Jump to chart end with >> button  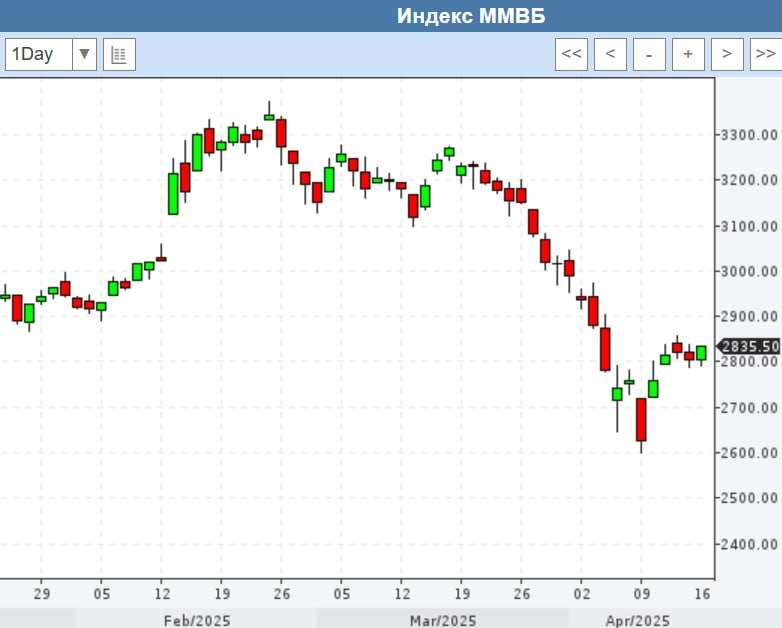point(766,54)
